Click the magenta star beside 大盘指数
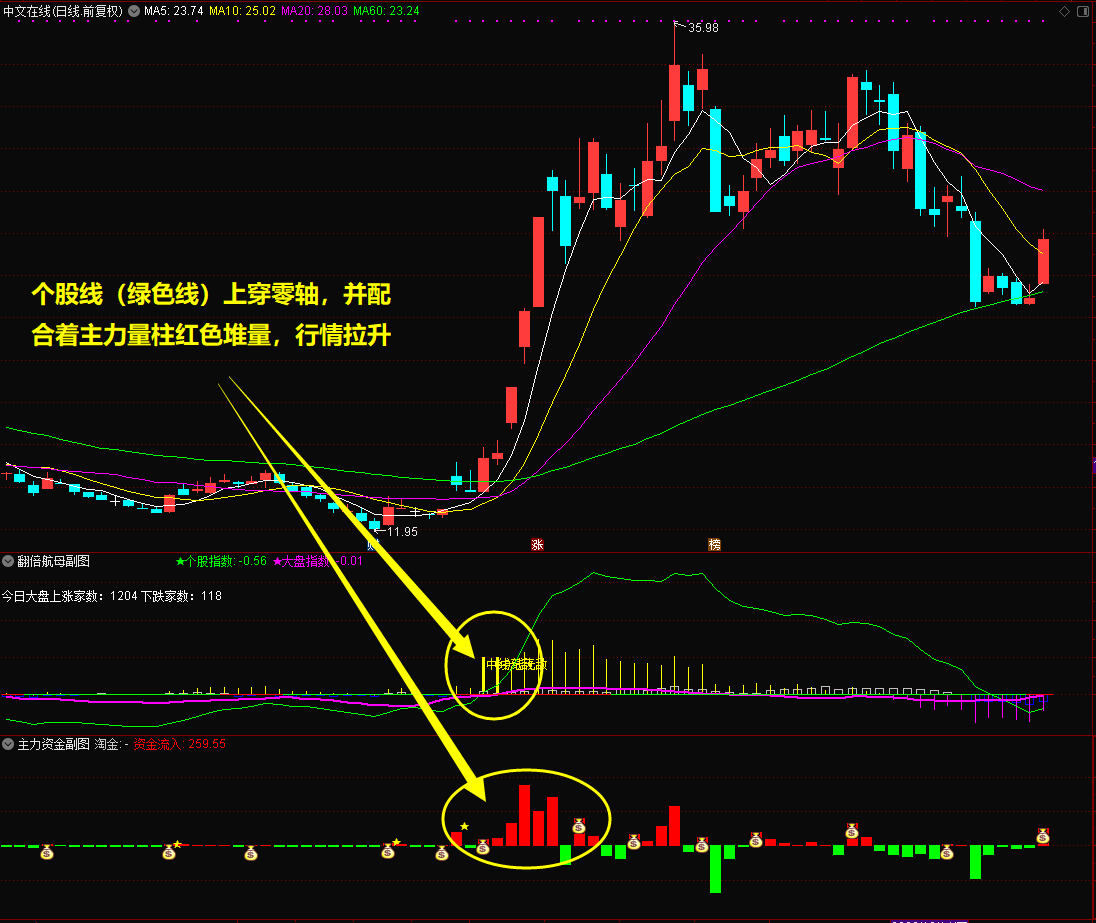1096x923 pixels. [x=277, y=562]
